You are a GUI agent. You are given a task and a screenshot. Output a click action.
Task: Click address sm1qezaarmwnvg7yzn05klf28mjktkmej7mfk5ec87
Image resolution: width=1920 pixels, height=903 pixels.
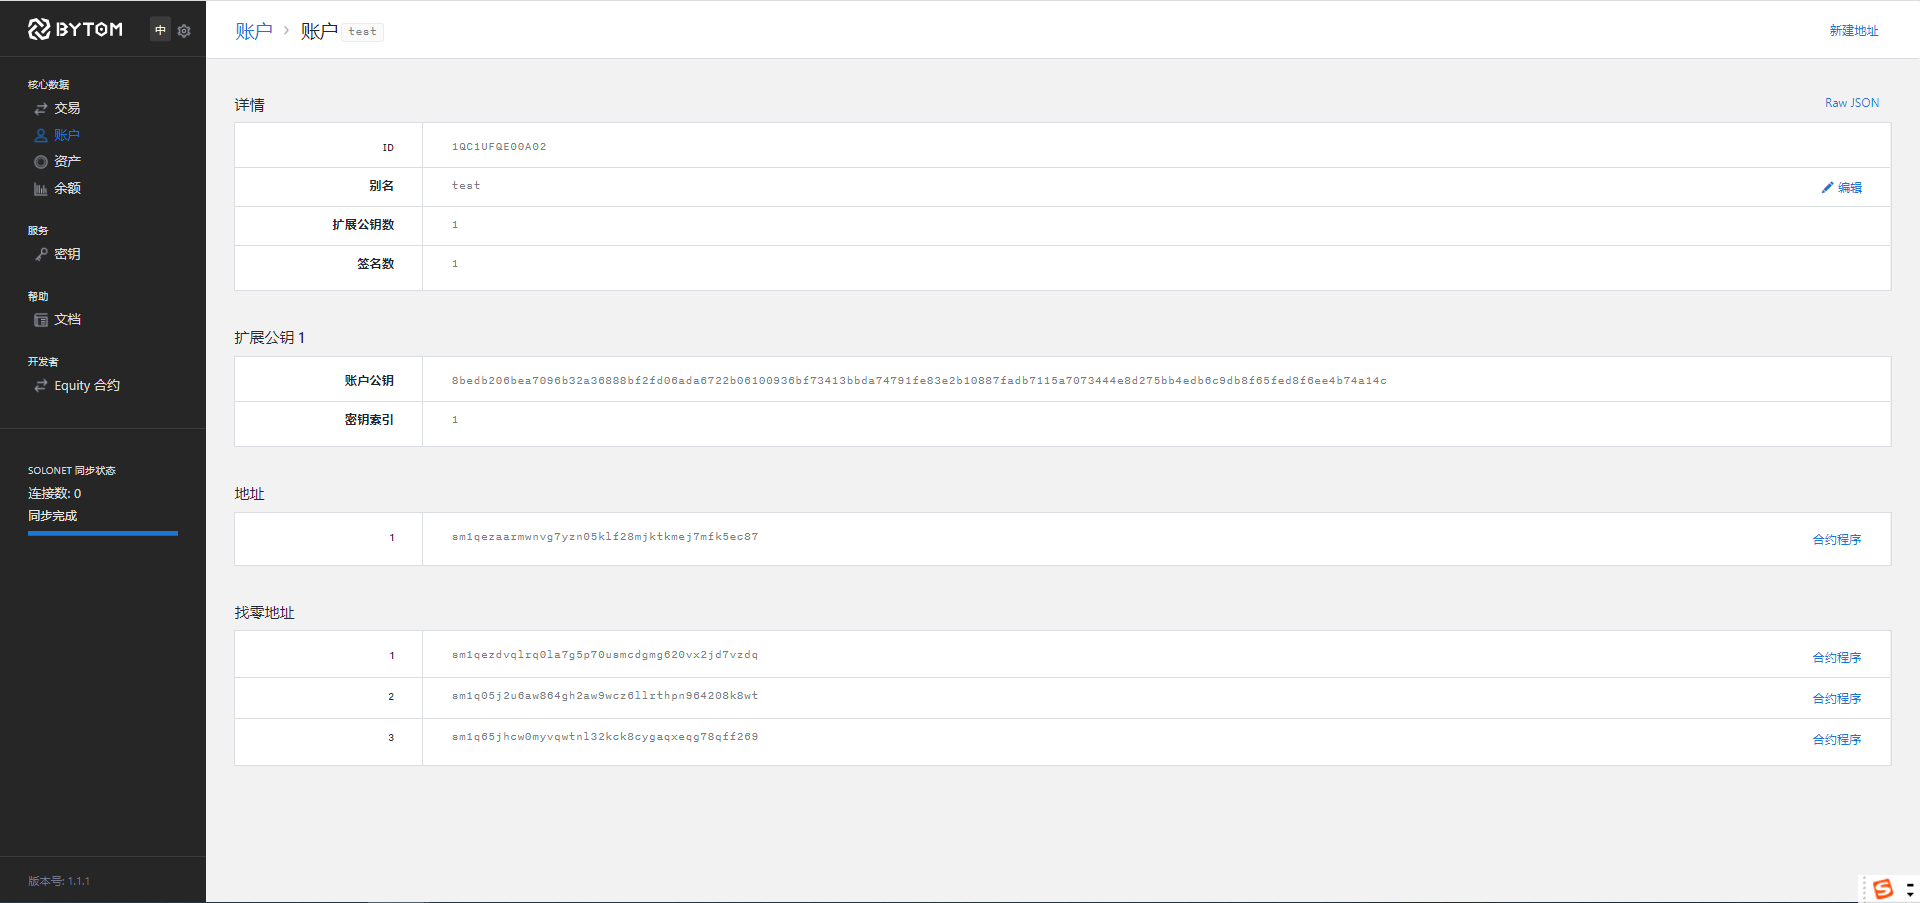605,537
